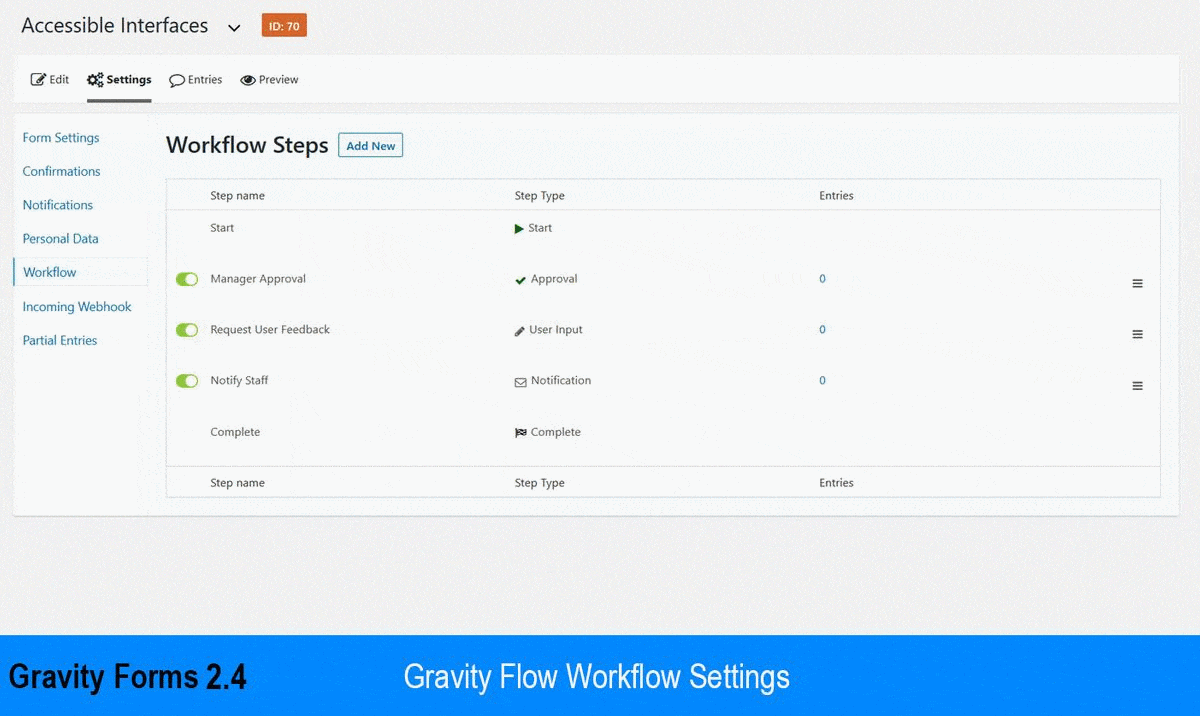Click the Edit tab pencil icon
Viewport: 1200px width, 716px height.
38,80
